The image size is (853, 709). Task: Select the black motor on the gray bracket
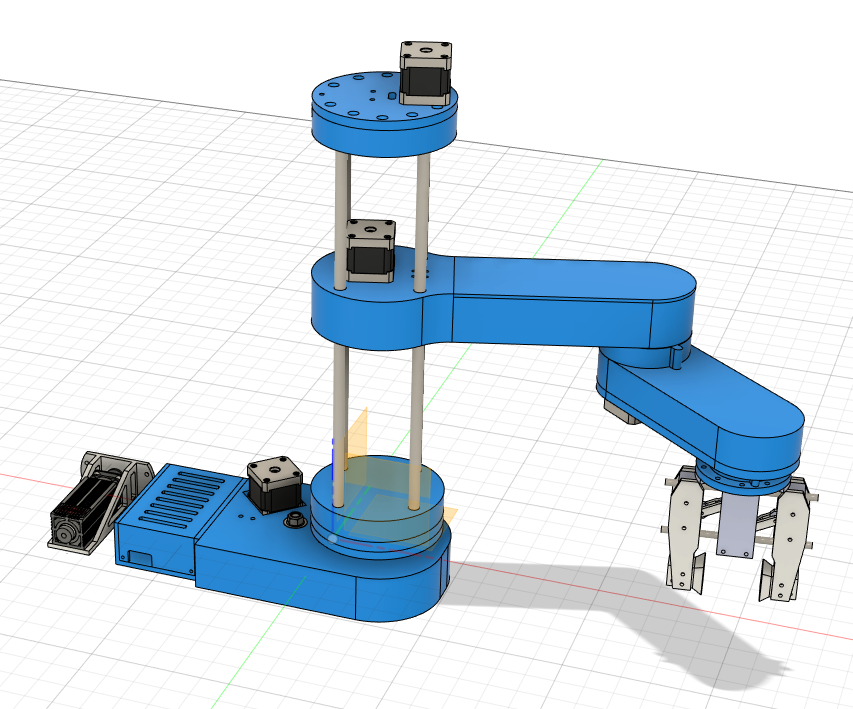tap(82, 511)
